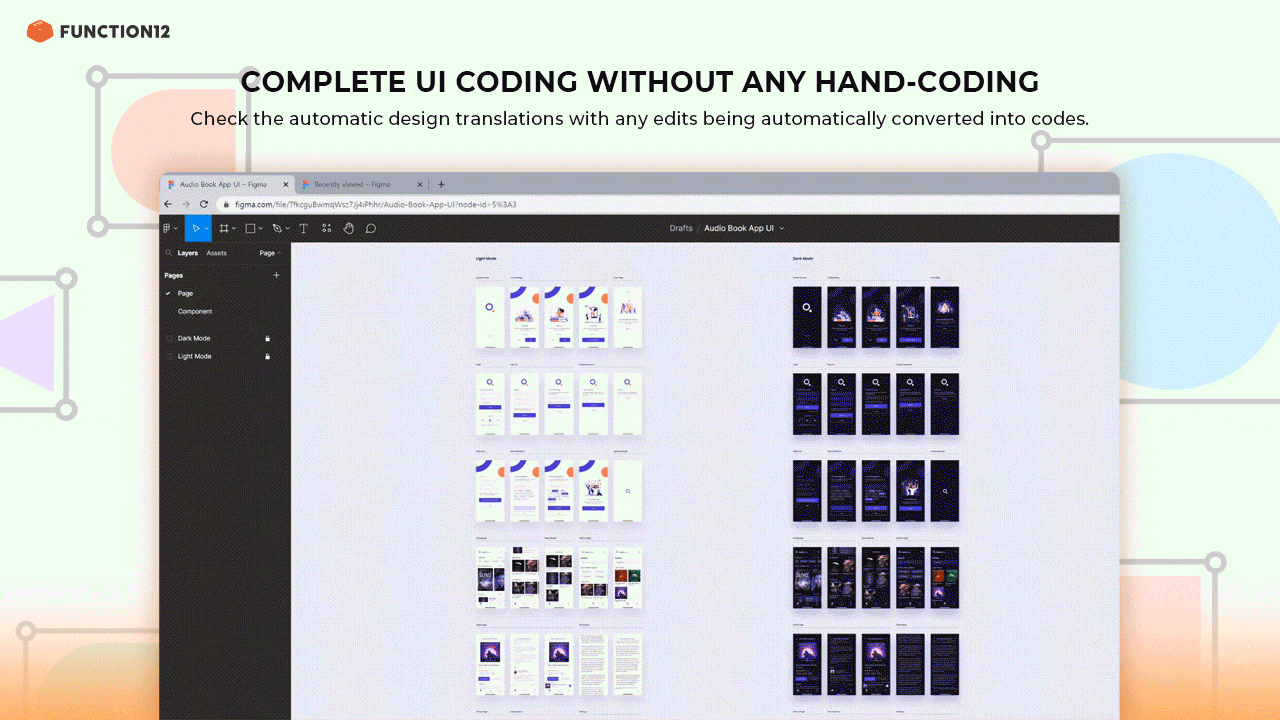Select the Move tool arrow
Viewport: 1280px width, 720px height.
(x=196, y=228)
